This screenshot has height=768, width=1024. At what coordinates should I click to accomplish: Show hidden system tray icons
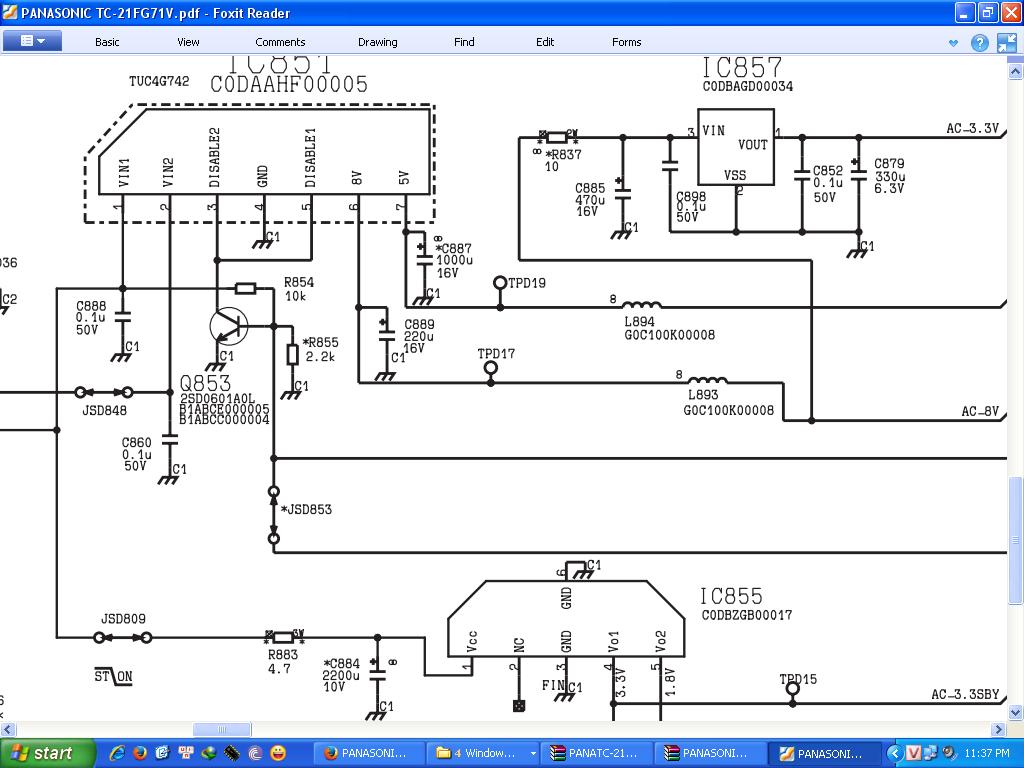coord(896,753)
